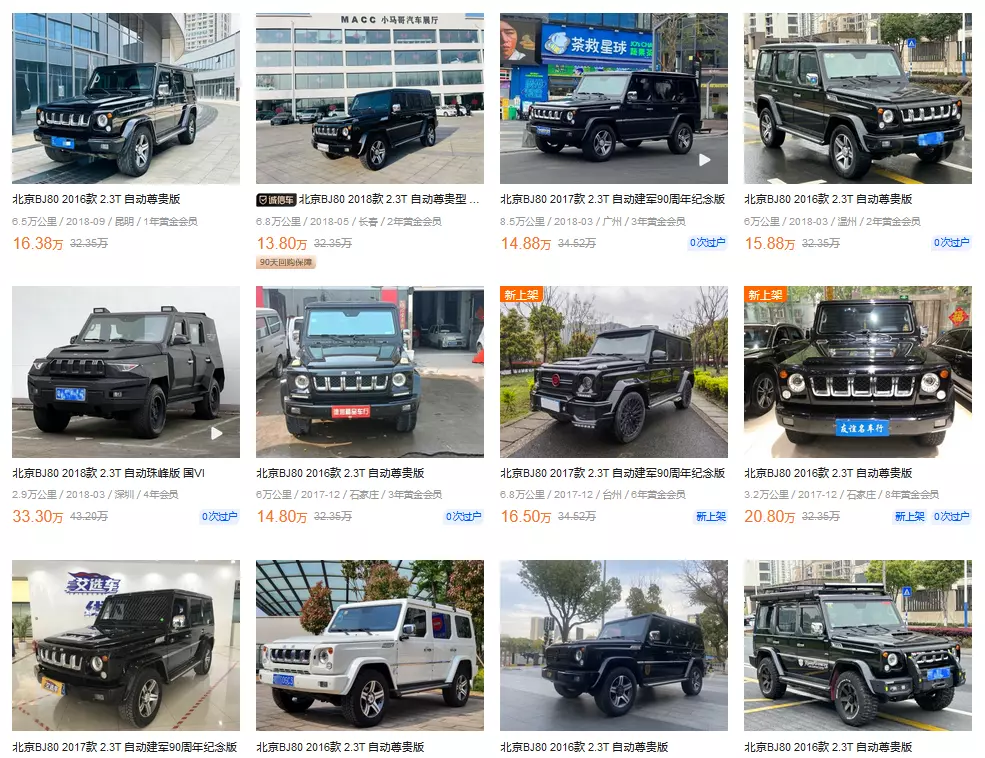Open thumbnail of BJ80 with roof rack

[x=857, y=645]
